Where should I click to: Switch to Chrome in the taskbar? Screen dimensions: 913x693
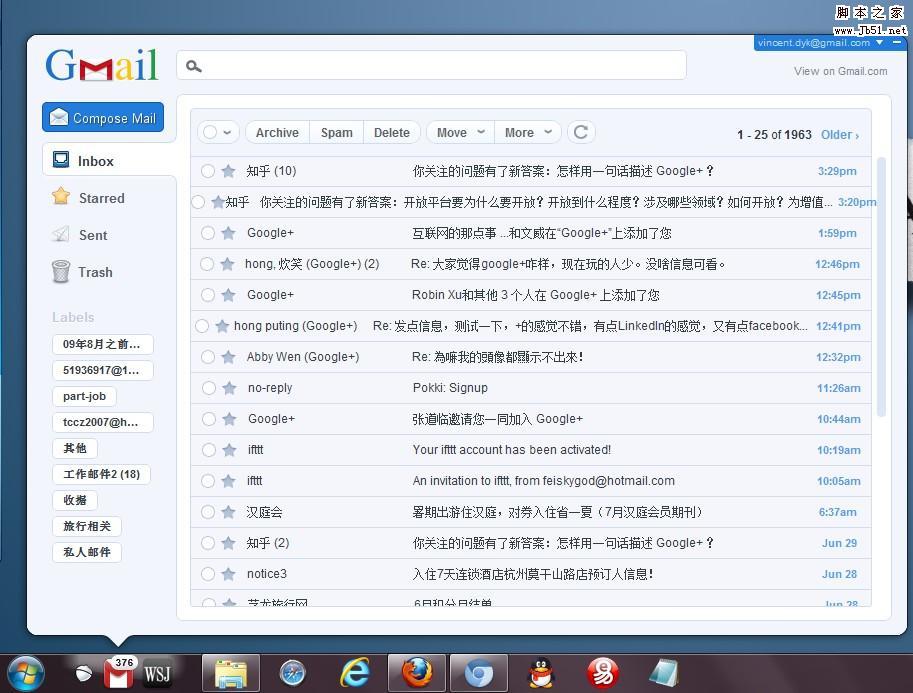479,674
